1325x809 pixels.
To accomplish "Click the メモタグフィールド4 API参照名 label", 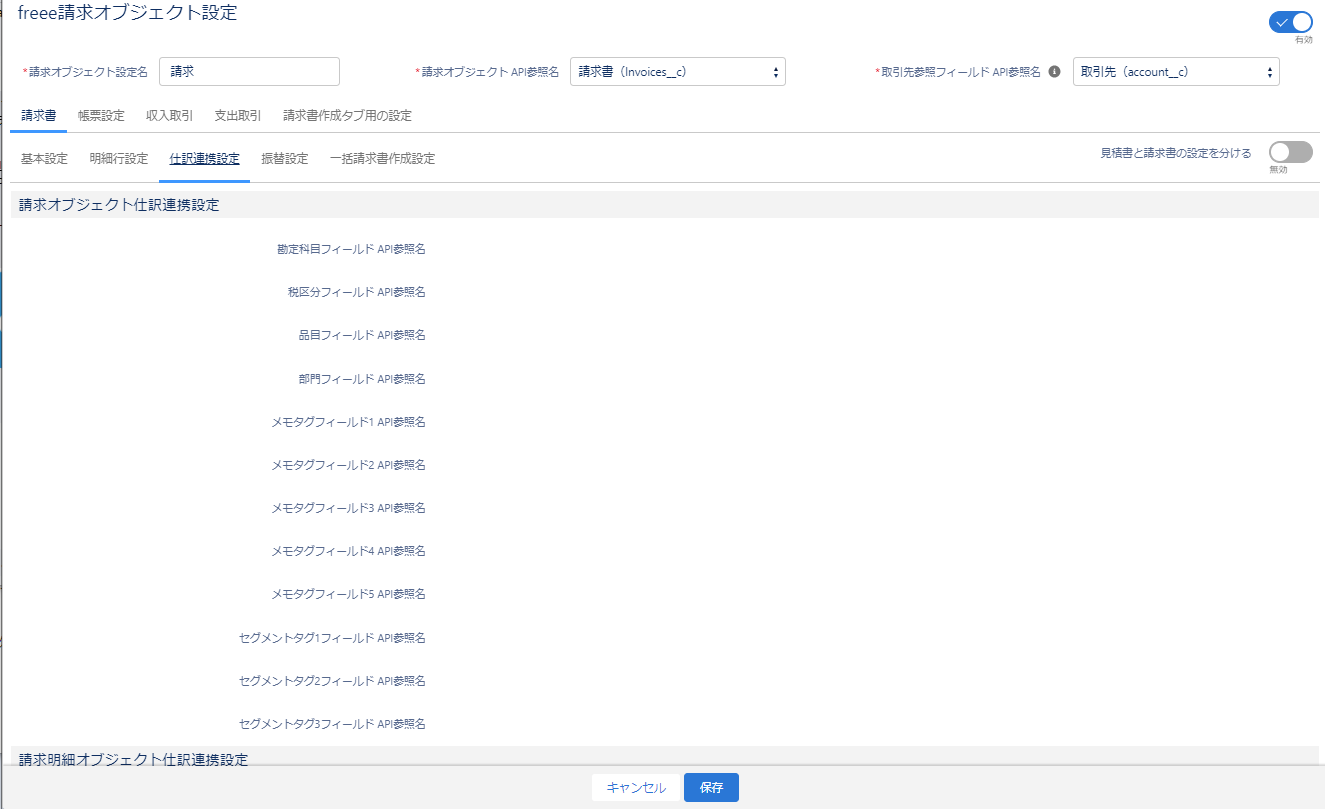I will pyautogui.click(x=348, y=551).
